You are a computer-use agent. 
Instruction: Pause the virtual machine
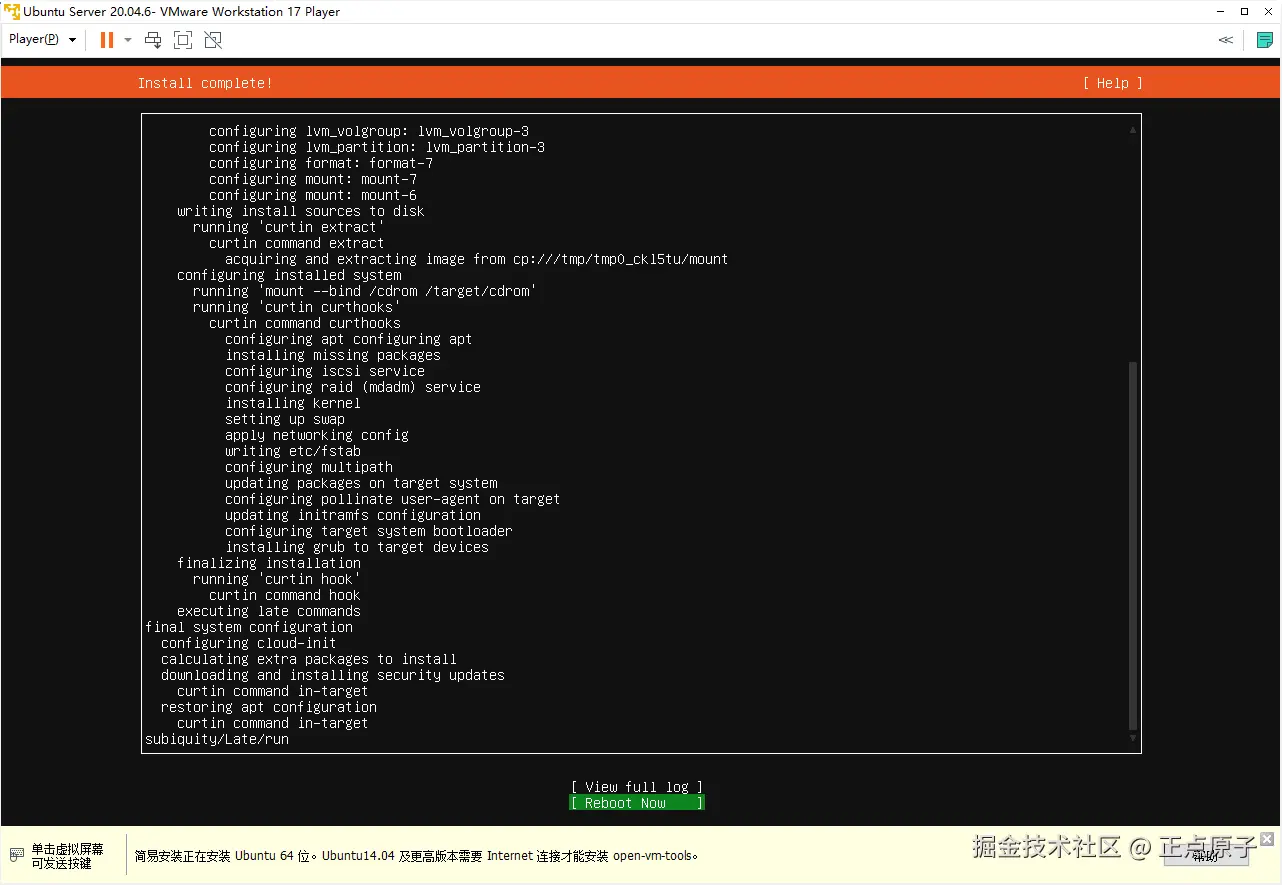[106, 40]
